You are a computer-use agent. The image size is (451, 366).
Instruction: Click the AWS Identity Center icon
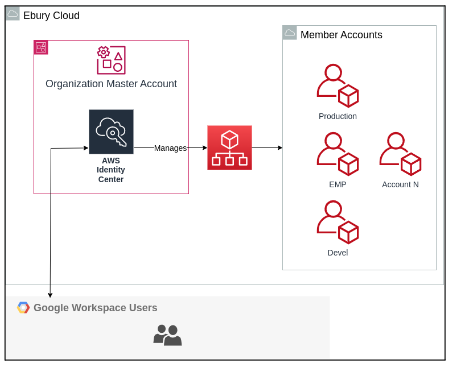pyautogui.click(x=111, y=132)
